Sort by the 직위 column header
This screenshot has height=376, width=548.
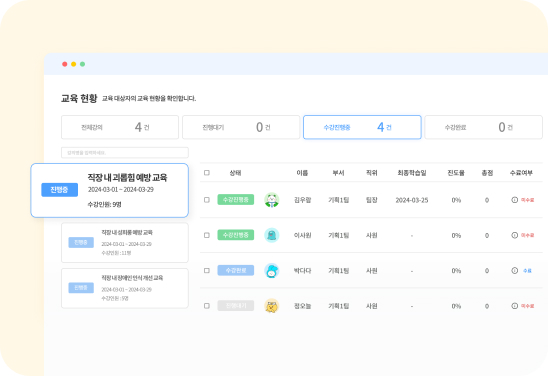click(x=372, y=173)
